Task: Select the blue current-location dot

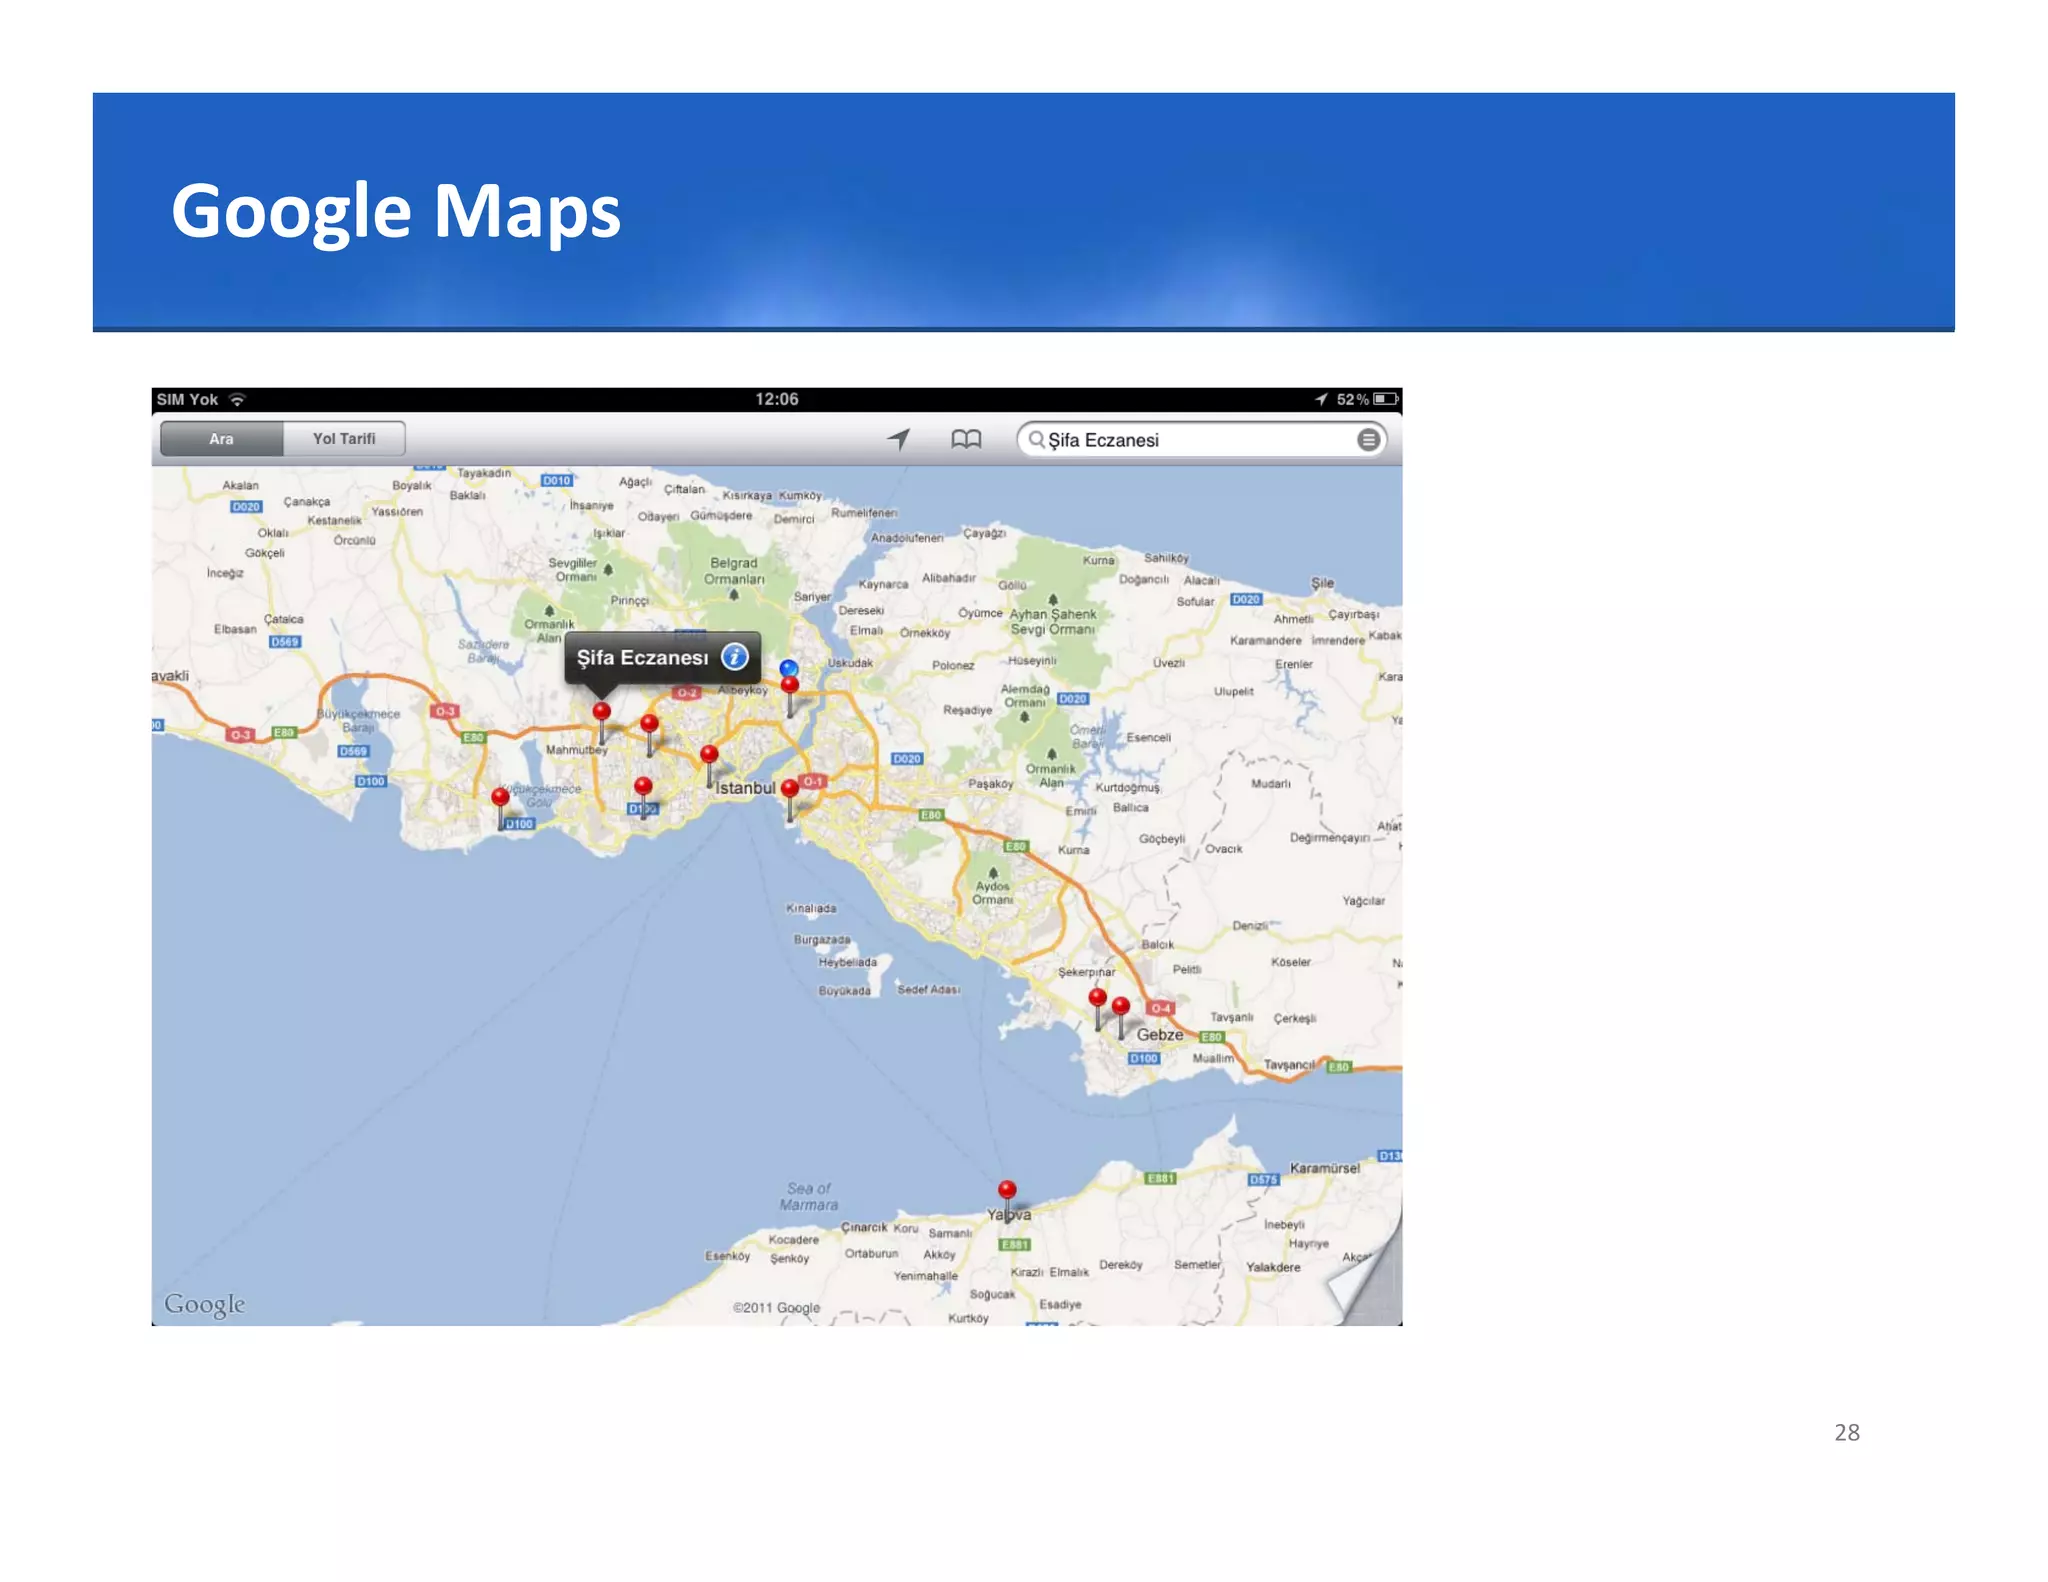Action: coord(789,667)
